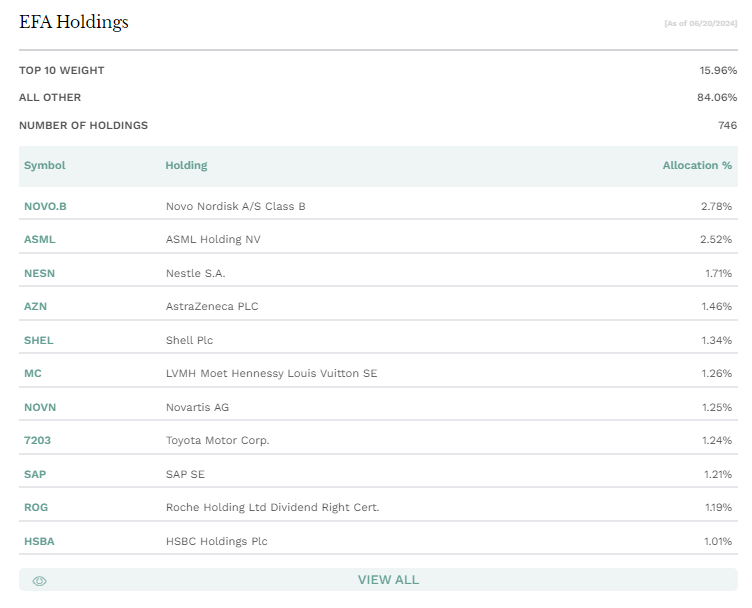
Task: Select the HSBC Holdings Plc name
Action: (x=217, y=541)
